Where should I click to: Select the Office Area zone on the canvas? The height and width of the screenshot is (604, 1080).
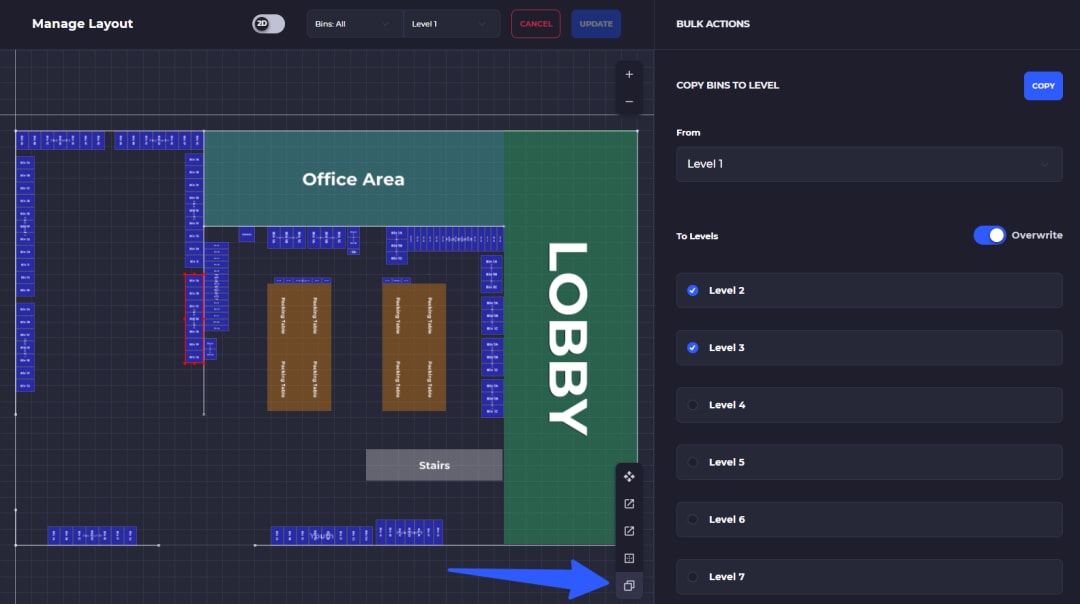pyautogui.click(x=353, y=179)
